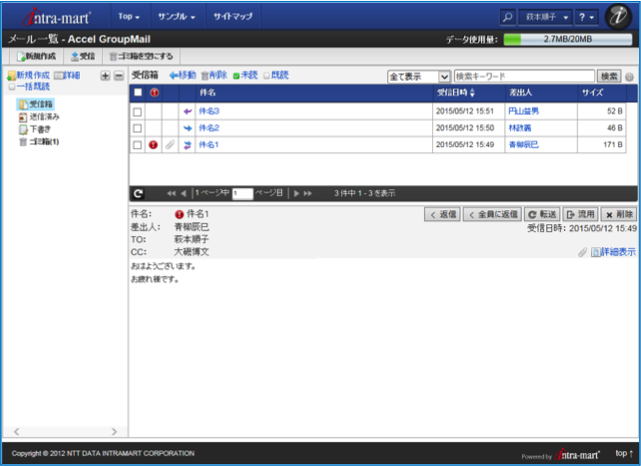Focus the 検索キーワード search field
Image resolution: width=641 pixels, height=466 pixels.
pos(524,76)
